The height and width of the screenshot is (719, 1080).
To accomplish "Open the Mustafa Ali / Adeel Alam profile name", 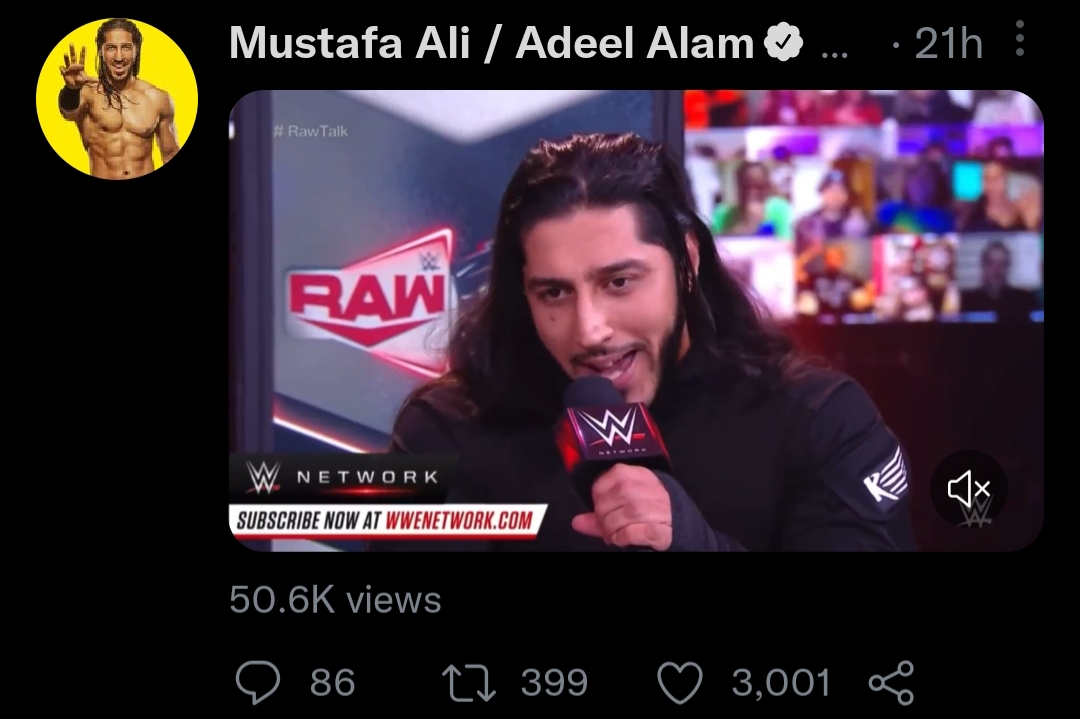I will 491,43.
